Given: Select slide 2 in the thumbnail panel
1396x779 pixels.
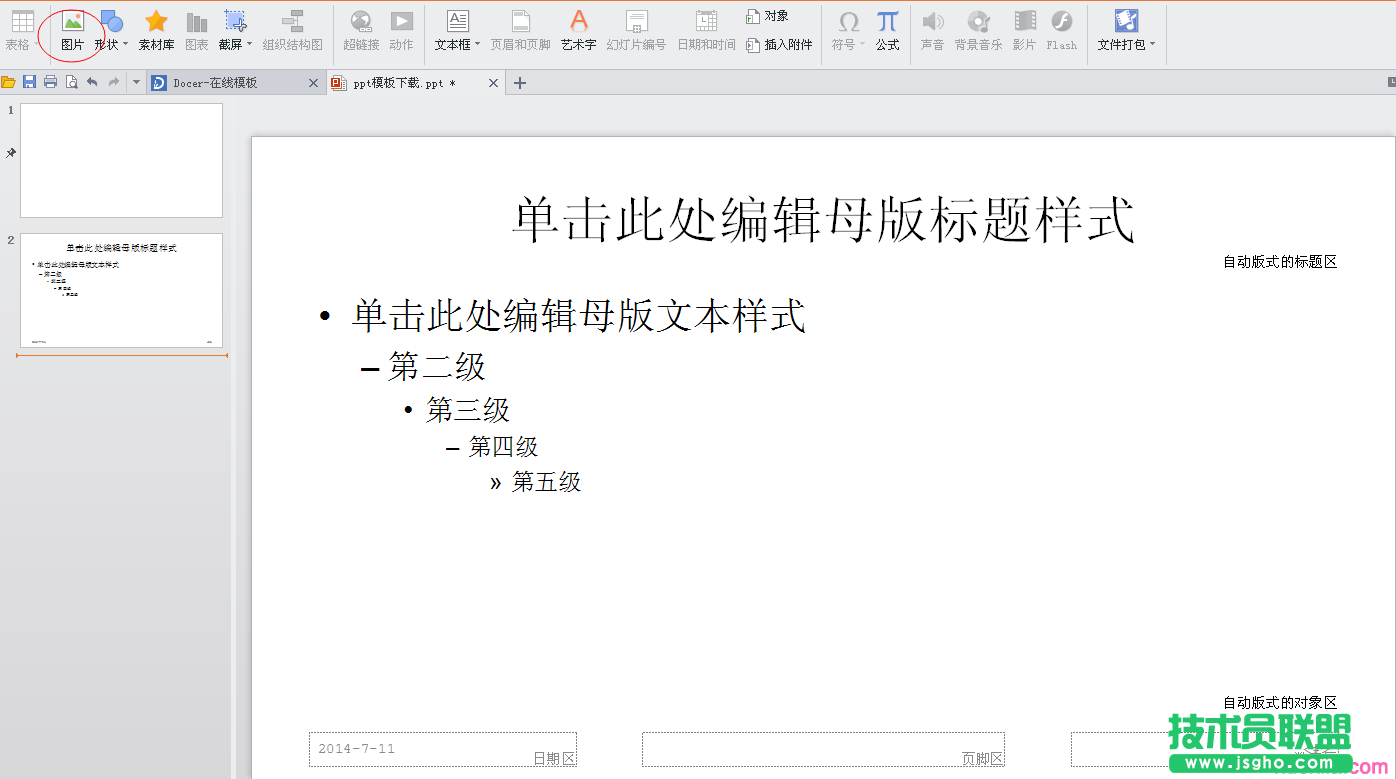Looking at the screenshot, I should tap(120, 290).
